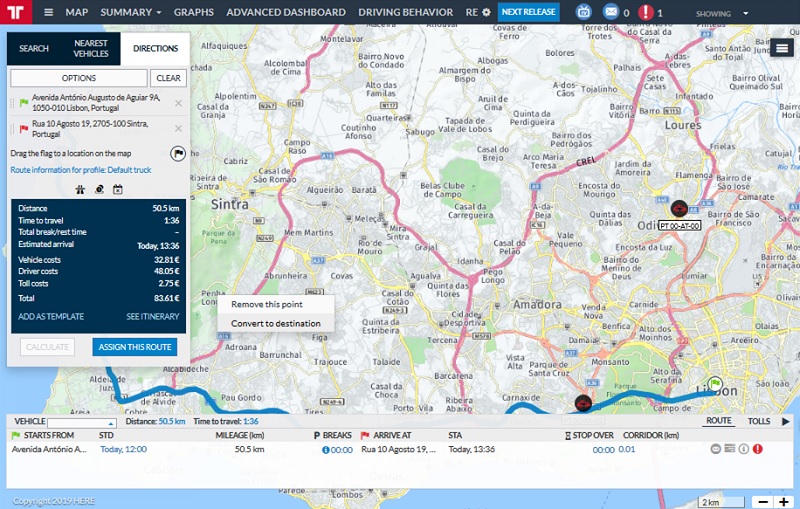This screenshot has height=509, width=800.
Task: Open the messages envelope icon
Action: coord(611,13)
